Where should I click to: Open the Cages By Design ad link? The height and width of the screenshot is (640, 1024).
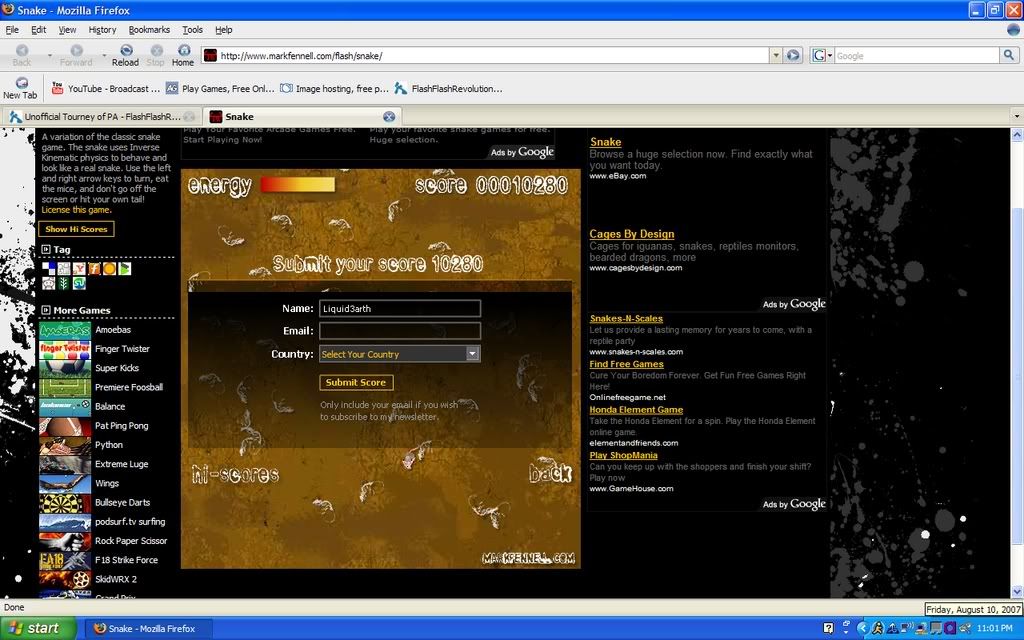[x=631, y=234]
